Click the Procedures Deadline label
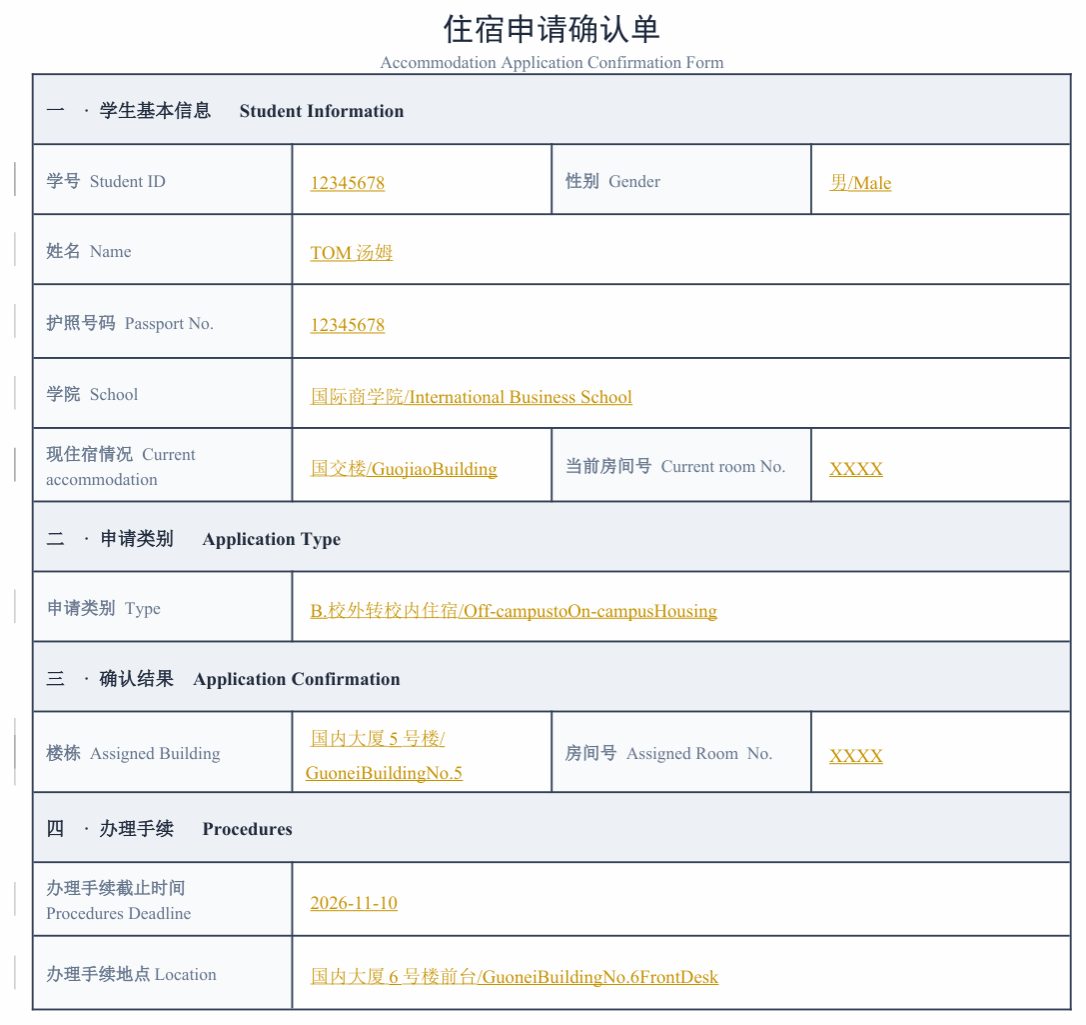Image resolution: width=1086 pixels, height=1025 pixels. pos(118,900)
